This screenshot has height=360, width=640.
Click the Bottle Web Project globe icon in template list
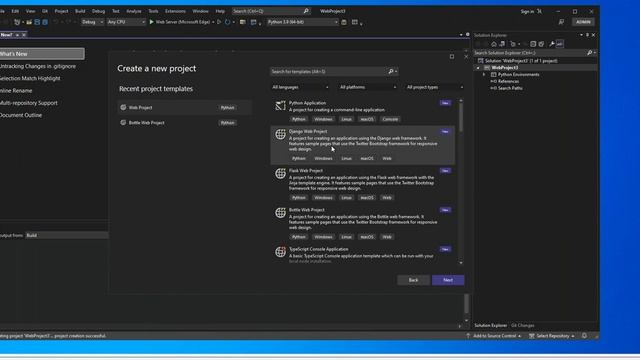(280, 213)
